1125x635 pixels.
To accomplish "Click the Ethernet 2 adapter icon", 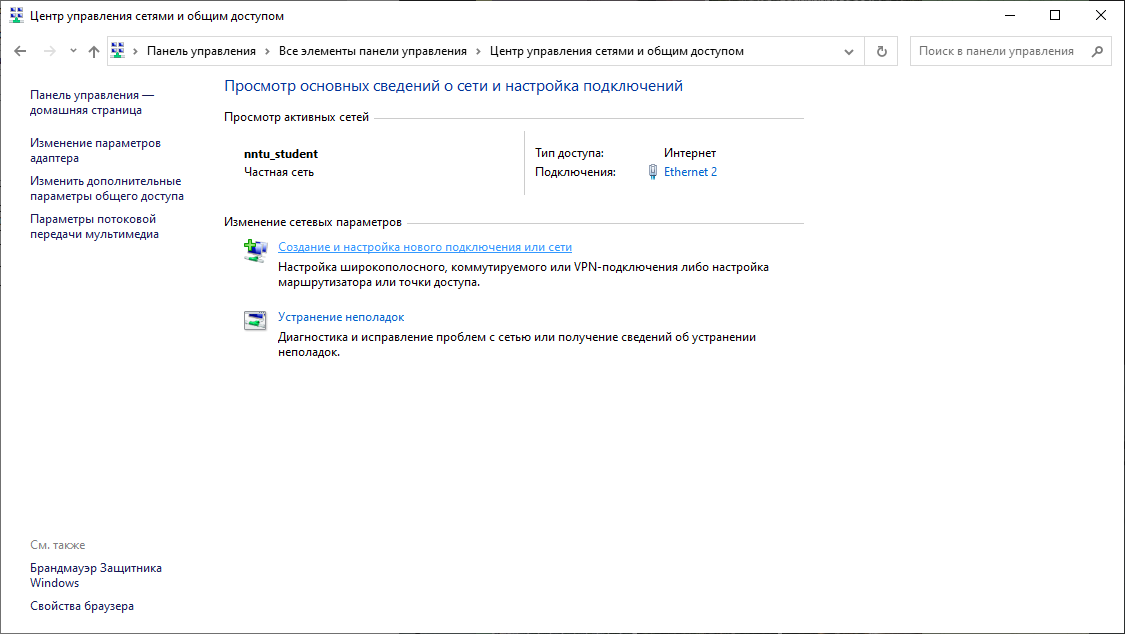I will (653, 172).
